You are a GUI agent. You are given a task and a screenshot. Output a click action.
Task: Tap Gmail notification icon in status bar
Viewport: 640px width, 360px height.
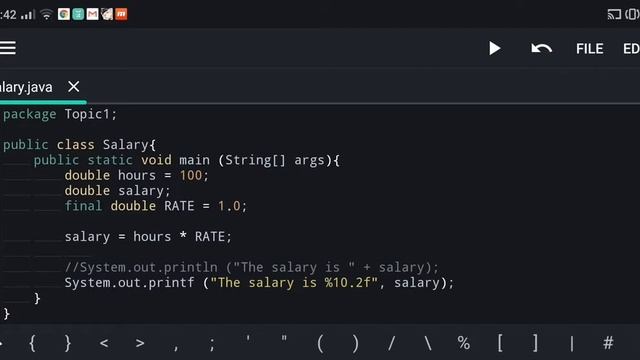(x=93, y=14)
